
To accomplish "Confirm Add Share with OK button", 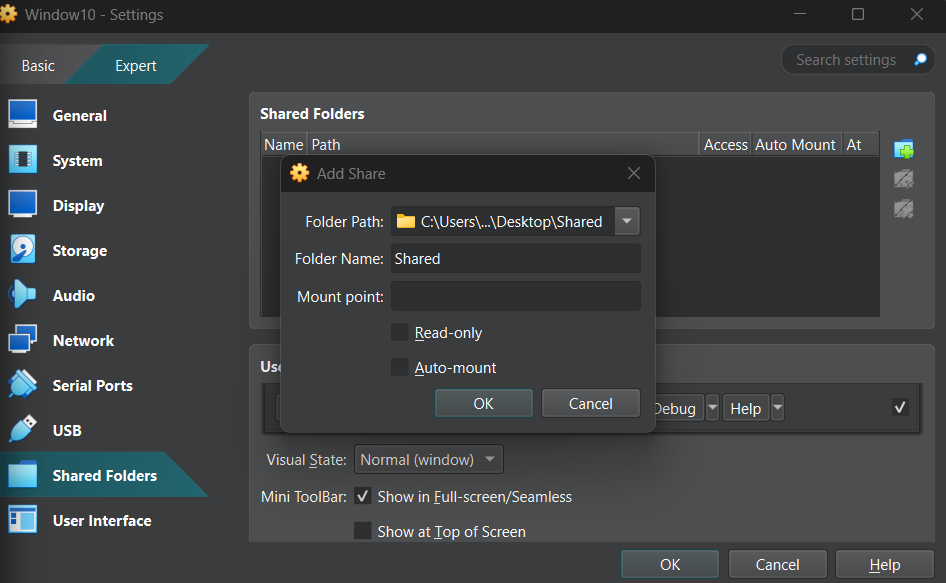I will coord(483,403).
